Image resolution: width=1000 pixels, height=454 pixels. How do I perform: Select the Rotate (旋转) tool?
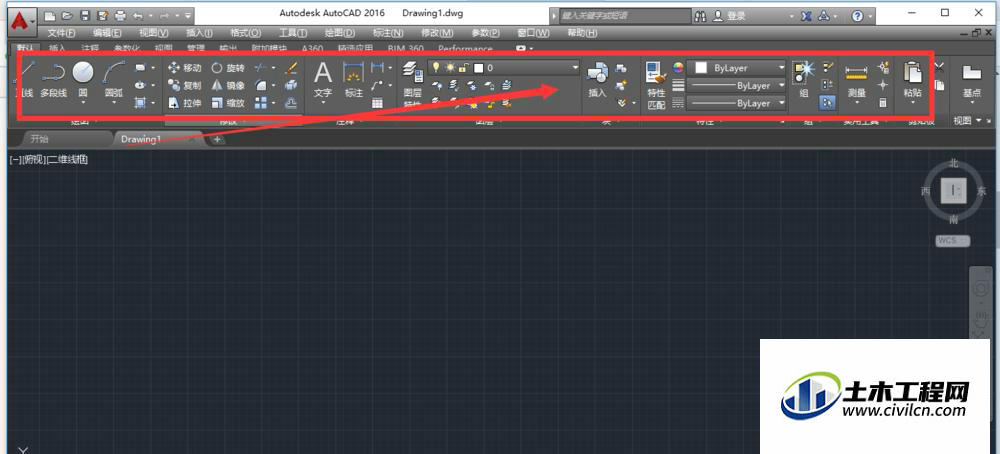pyautogui.click(x=227, y=68)
